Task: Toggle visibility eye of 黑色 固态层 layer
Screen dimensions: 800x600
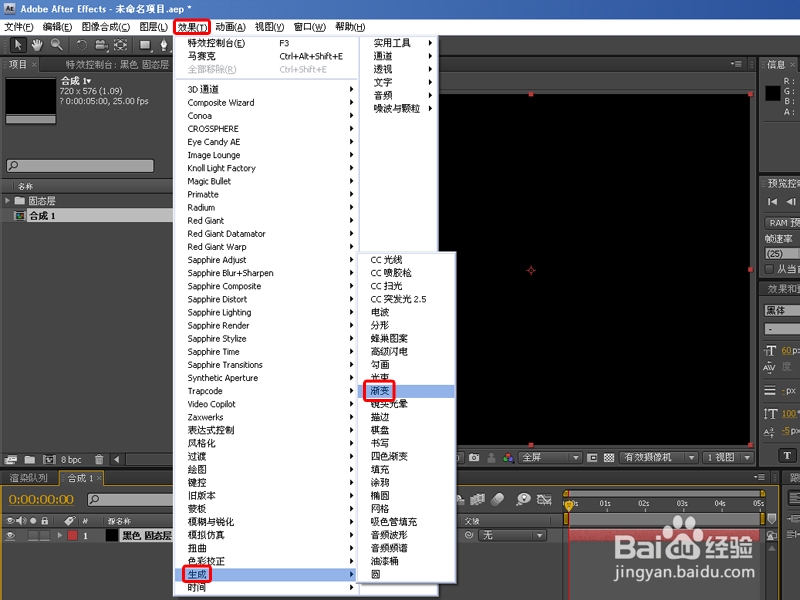Action: (10, 536)
